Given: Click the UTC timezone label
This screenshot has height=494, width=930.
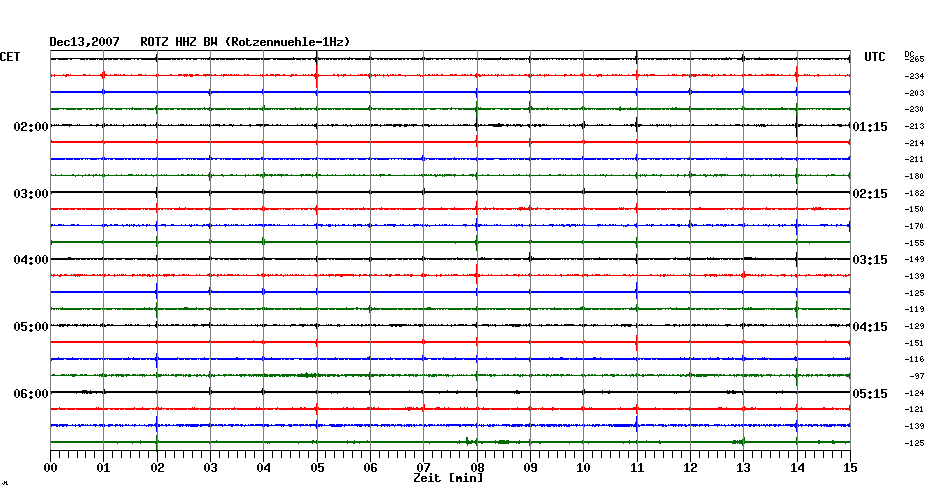Looking at the screenshot, I should pos(875,57).
